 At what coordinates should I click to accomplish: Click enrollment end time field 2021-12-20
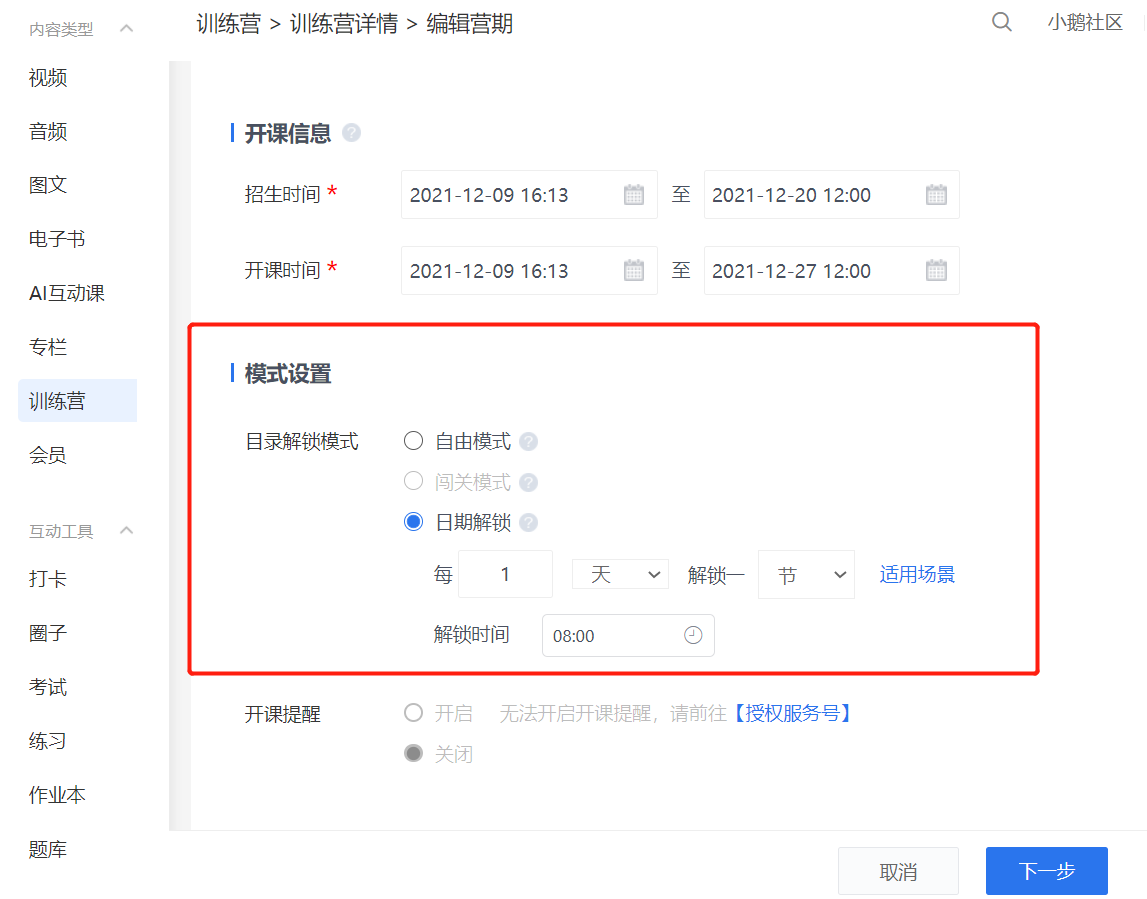pyautogui.click(x=832, y=195)
